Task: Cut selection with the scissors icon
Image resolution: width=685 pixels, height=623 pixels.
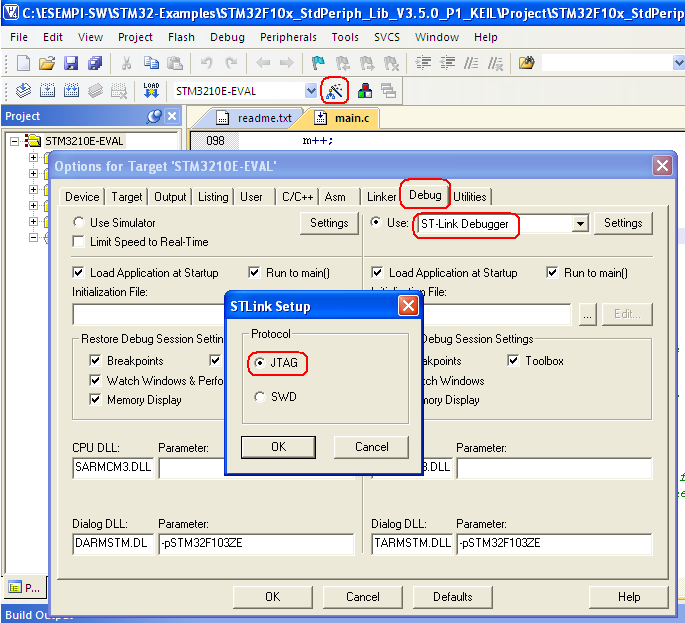Action: pyautogui.click(x=127, y=63)
